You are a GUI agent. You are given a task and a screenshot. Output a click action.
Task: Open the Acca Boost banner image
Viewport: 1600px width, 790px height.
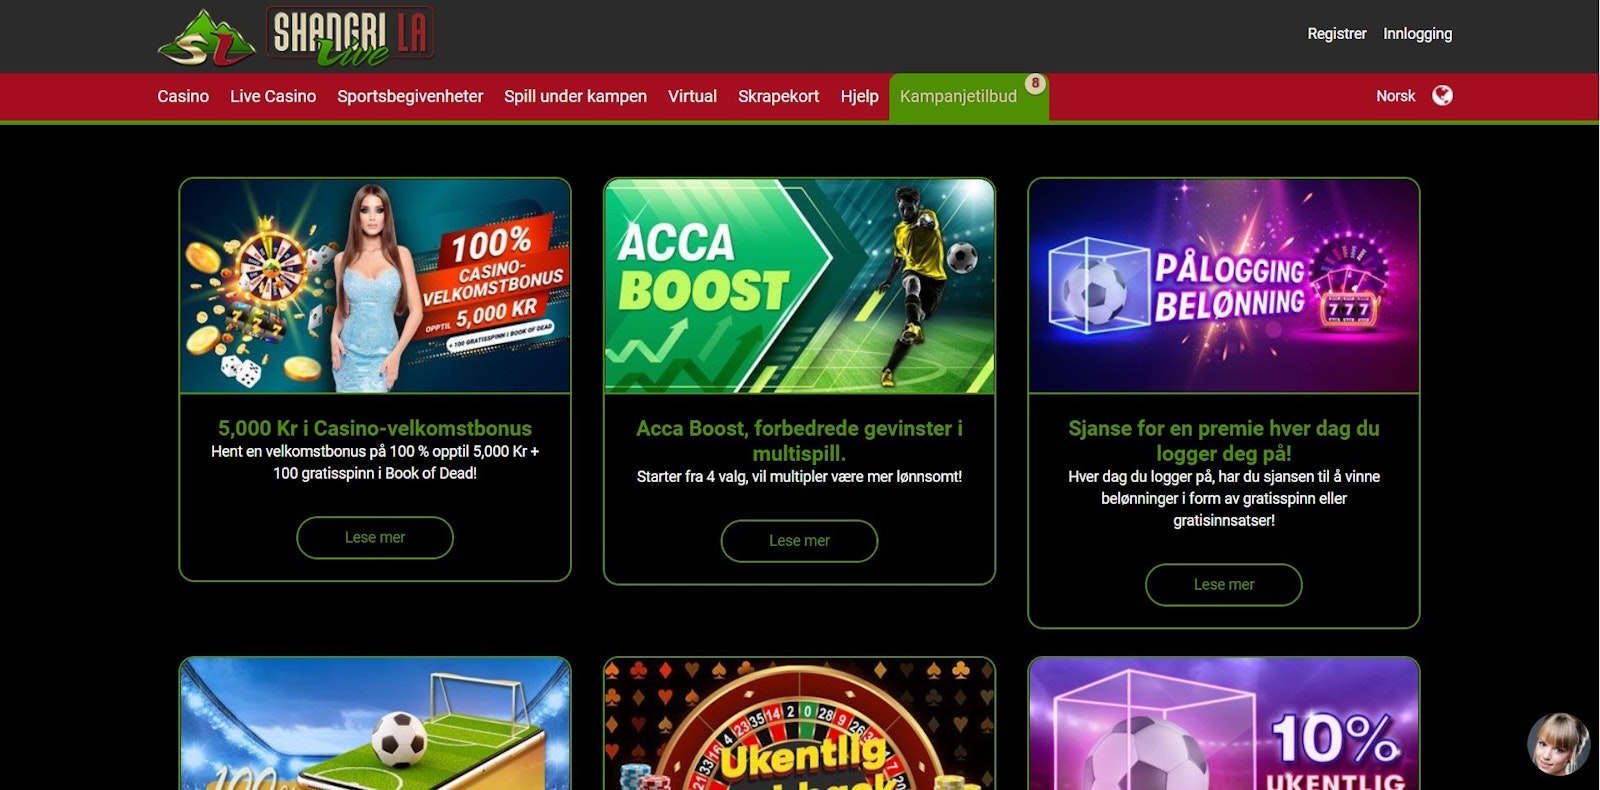pyautogui.click(x=799, y=286)
